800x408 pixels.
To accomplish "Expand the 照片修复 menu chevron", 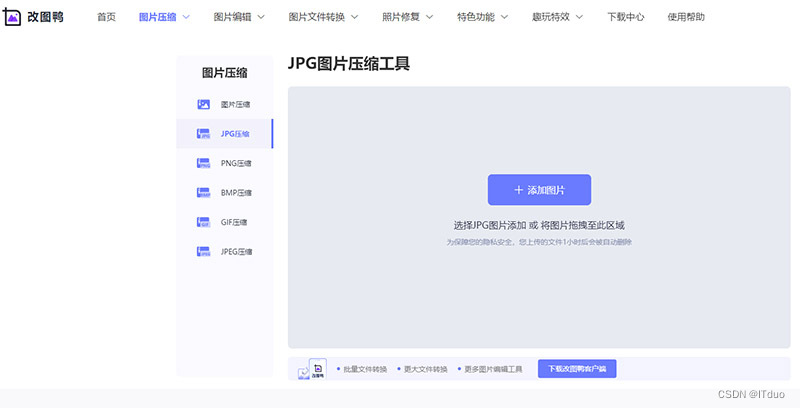I will coord(430,17).
